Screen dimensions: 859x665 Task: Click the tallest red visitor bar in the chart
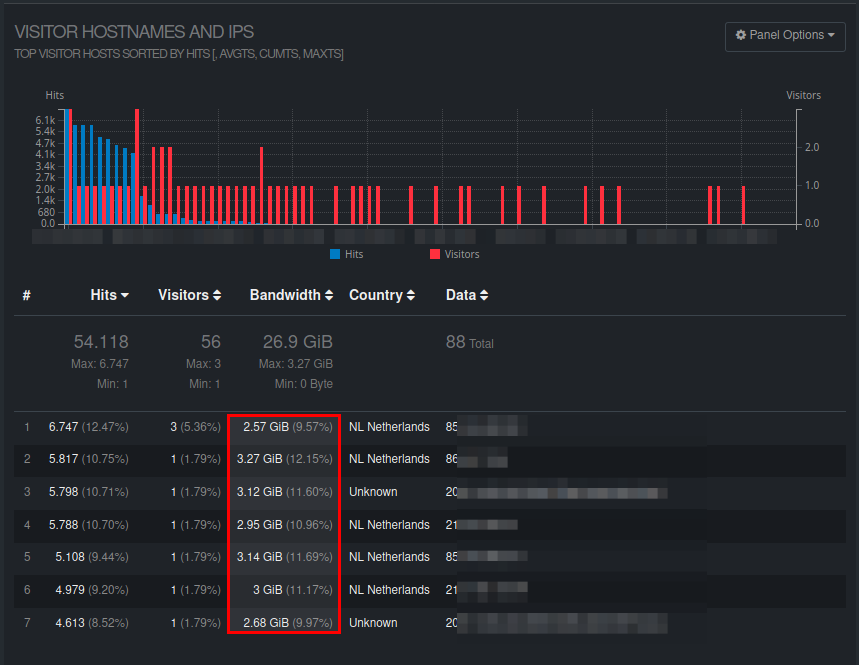(x=137, y=165)
